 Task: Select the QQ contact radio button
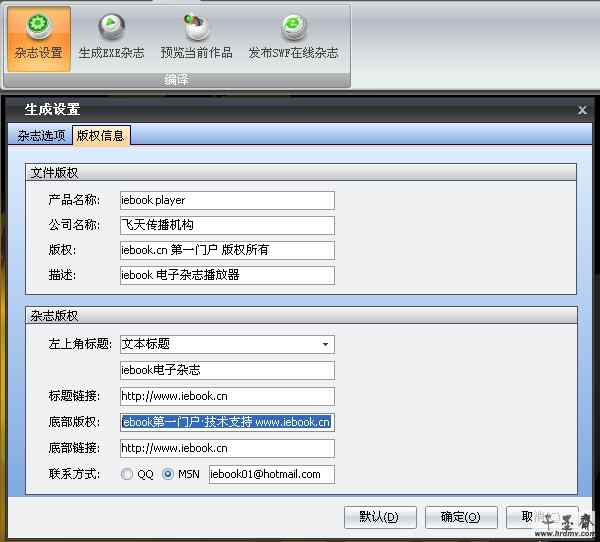pos(127,474)
